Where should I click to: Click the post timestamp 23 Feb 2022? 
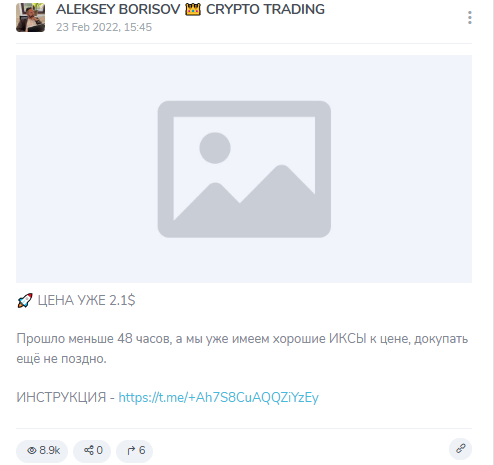[x=104, y=27]
